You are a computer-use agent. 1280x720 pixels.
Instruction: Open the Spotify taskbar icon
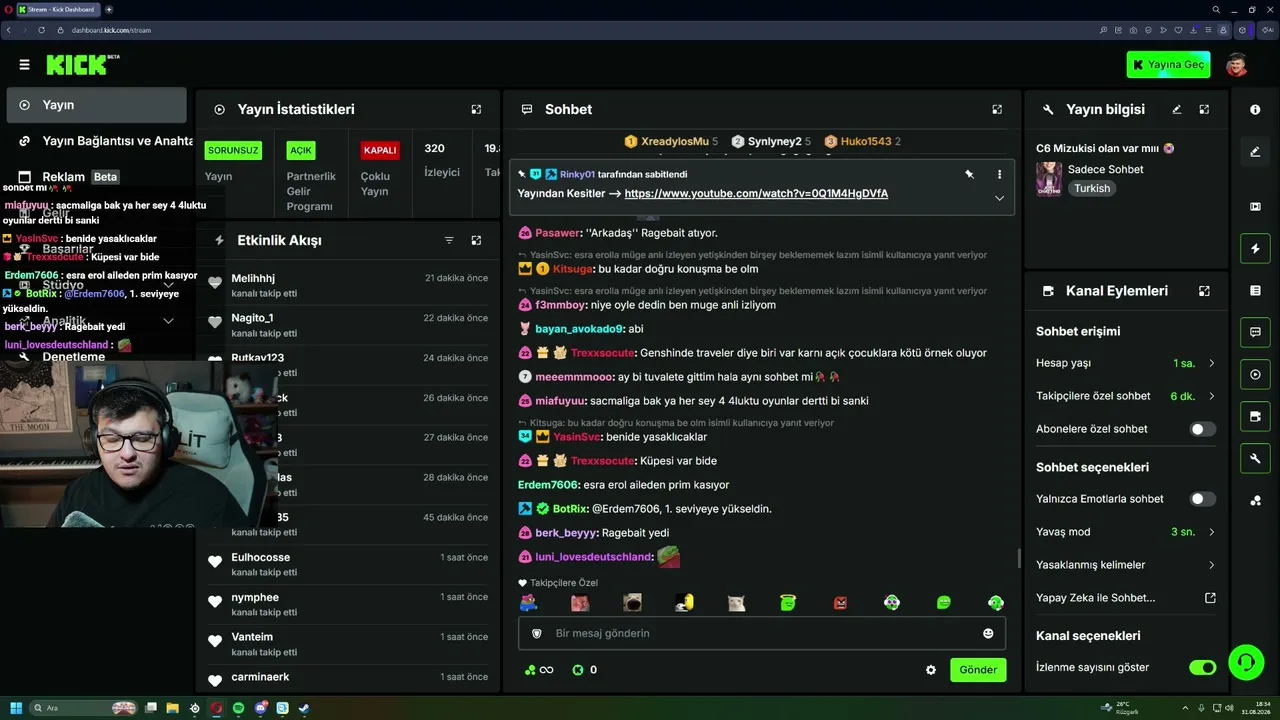pyautogui.click(x=238, y=708)
